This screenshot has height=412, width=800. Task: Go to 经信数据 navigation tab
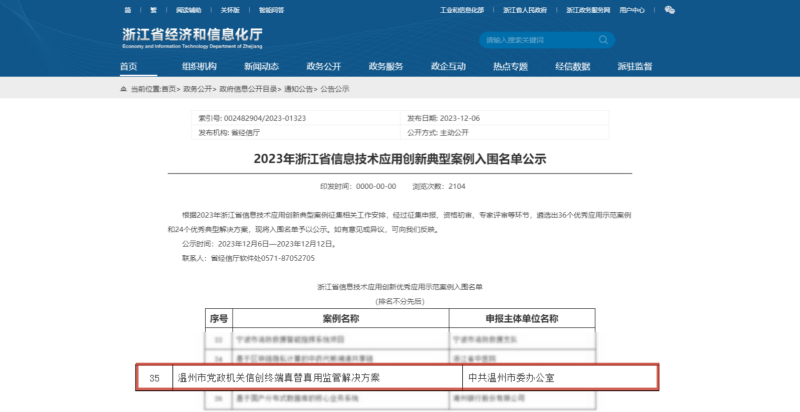(572, 66)
